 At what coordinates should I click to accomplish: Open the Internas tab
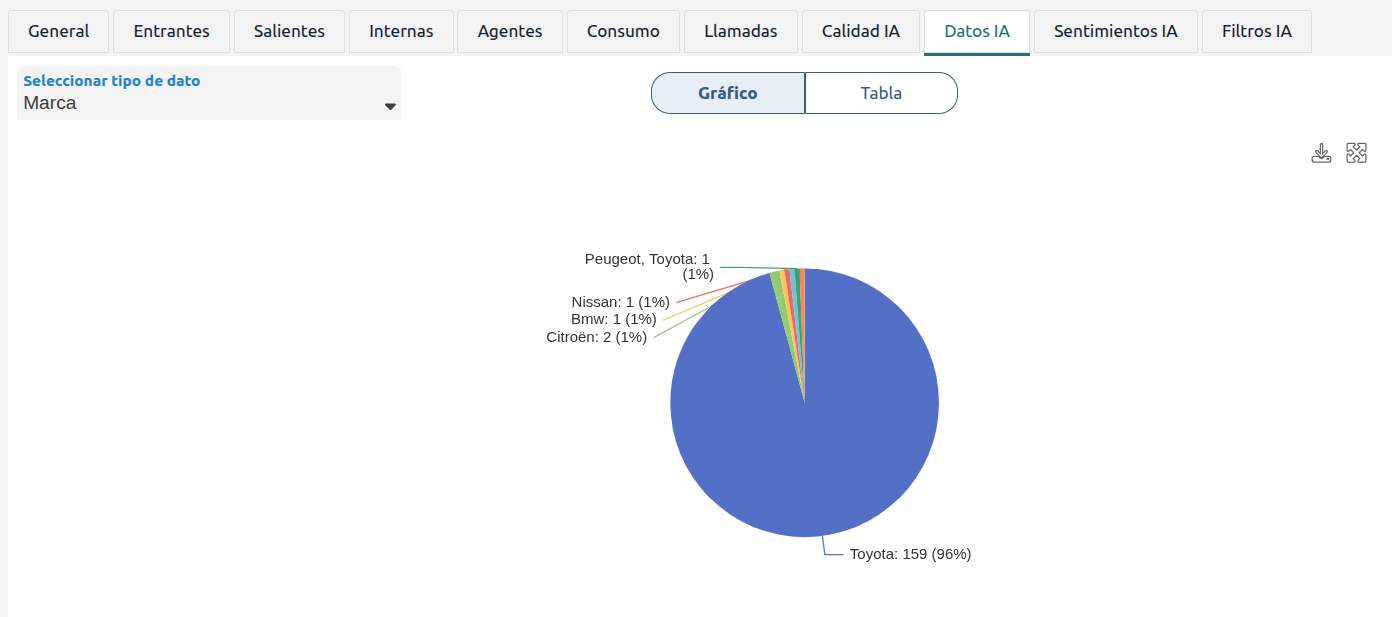(401, 31)
